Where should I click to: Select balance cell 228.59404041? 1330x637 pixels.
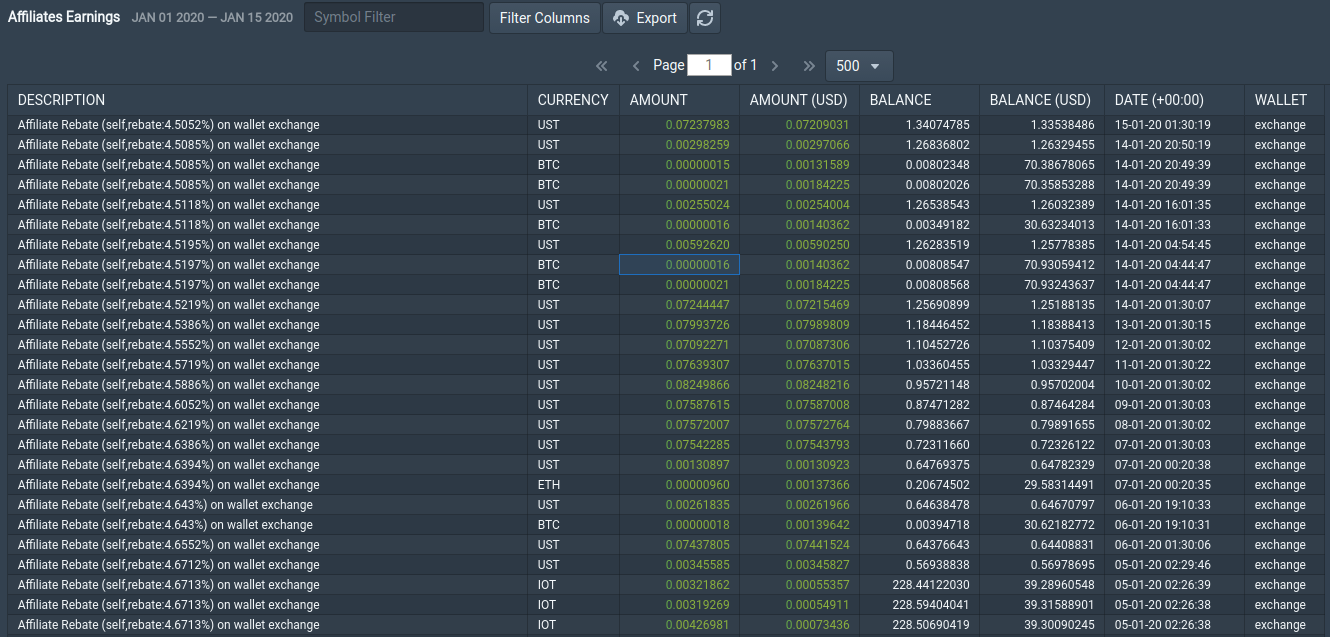click(x=920, y=605)
